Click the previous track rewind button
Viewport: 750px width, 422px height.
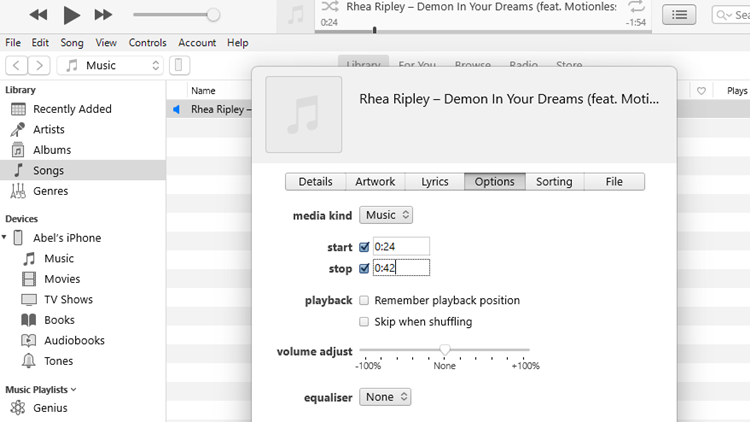pyautogui.click(x=38, y=15)
